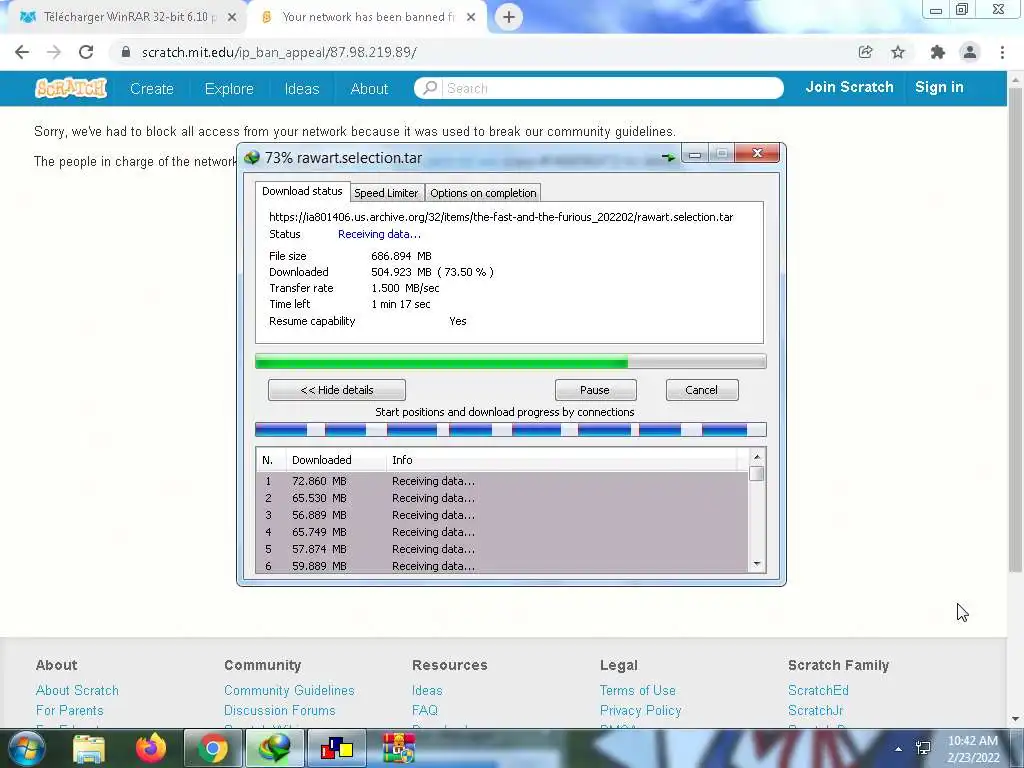Click Sign in on Scratch

pyautogui.click(x=939, y=87)
